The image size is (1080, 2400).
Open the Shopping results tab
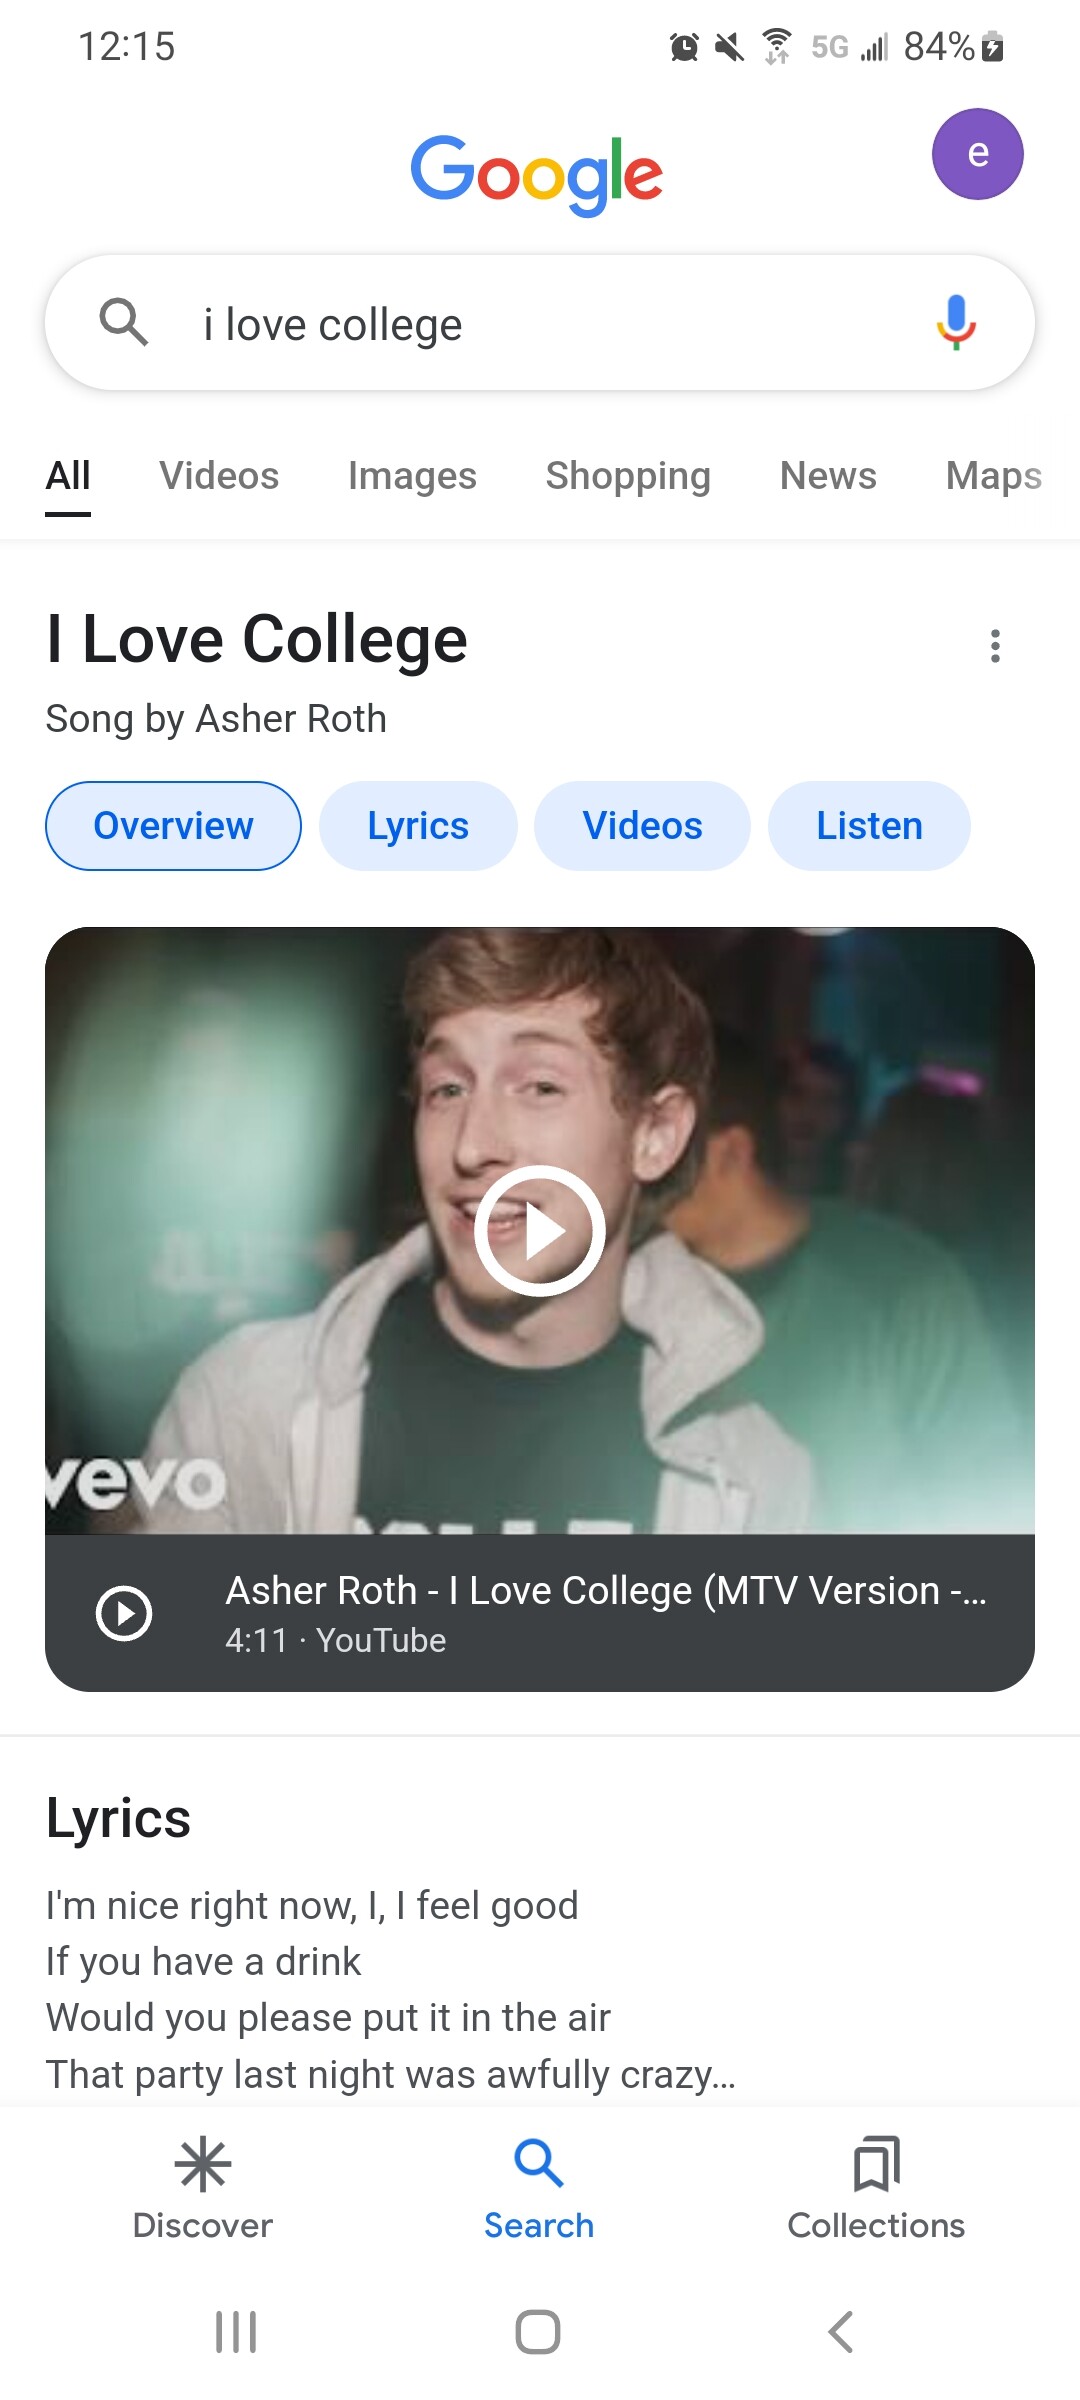pyautogui.click(x=628, y=476)
